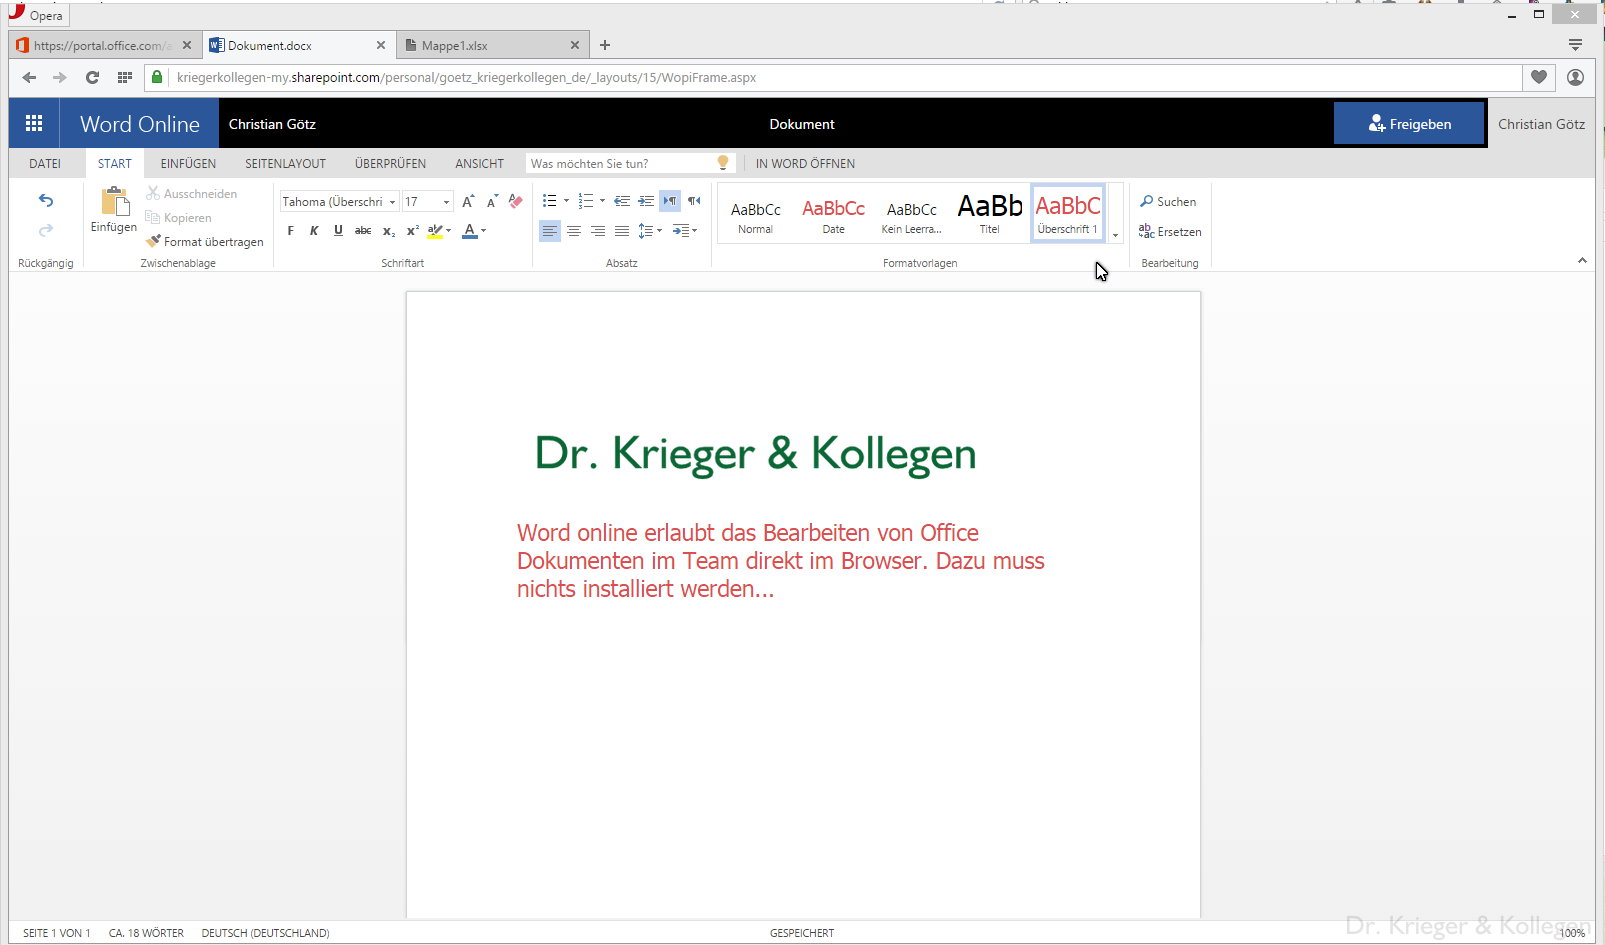Click IN WORD ÖFFNEN
The image size is (1605, 945).
tap(805, 163)
